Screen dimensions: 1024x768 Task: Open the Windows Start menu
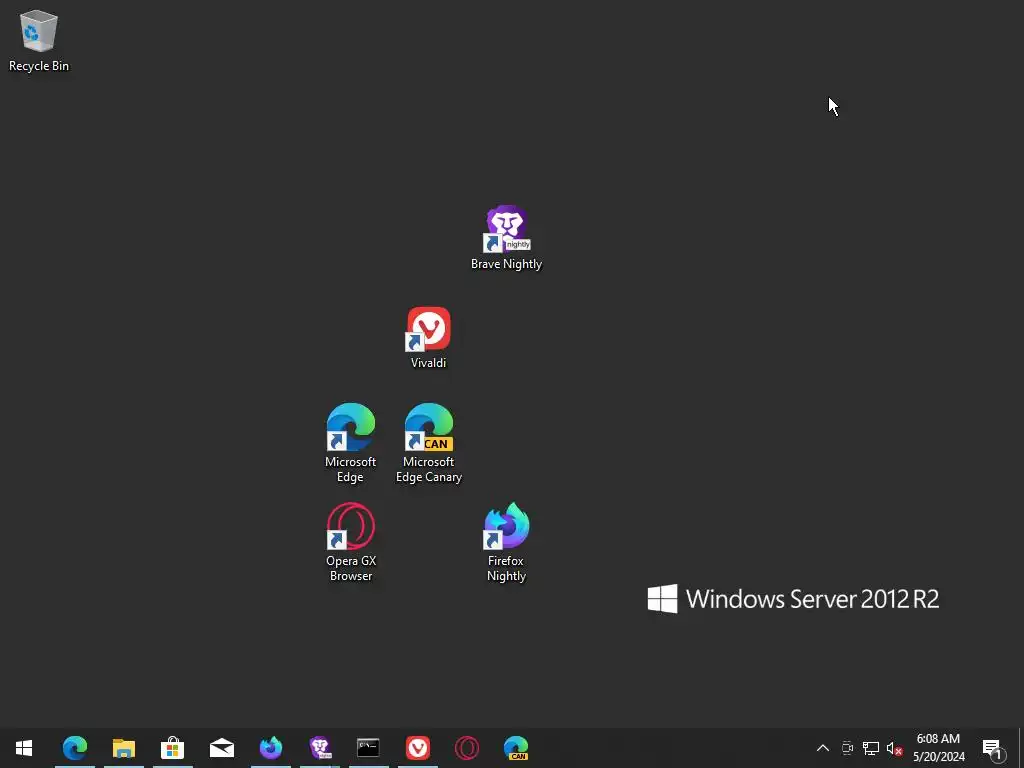pos(24,748)
